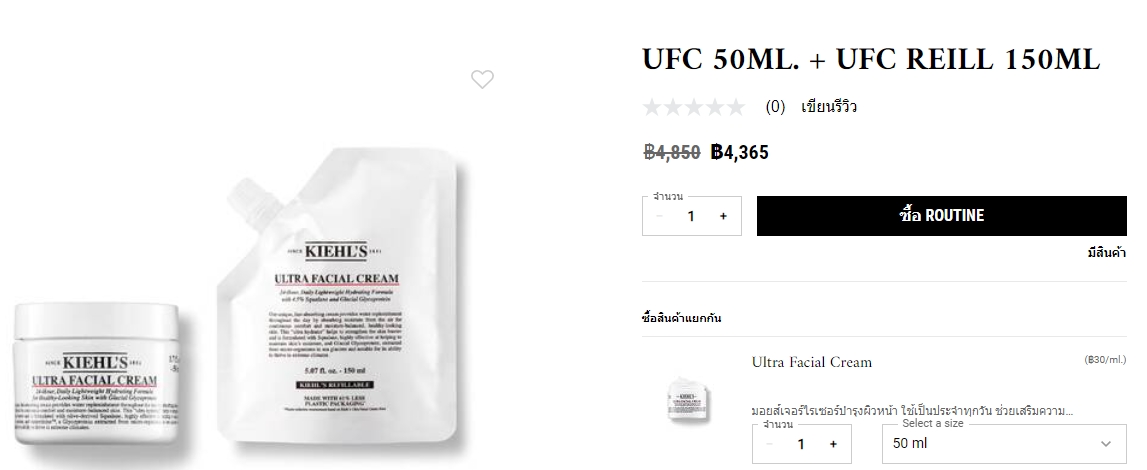1147x470 pixels.
Task: Rate the product using star rating
Action: coord(693,108)
